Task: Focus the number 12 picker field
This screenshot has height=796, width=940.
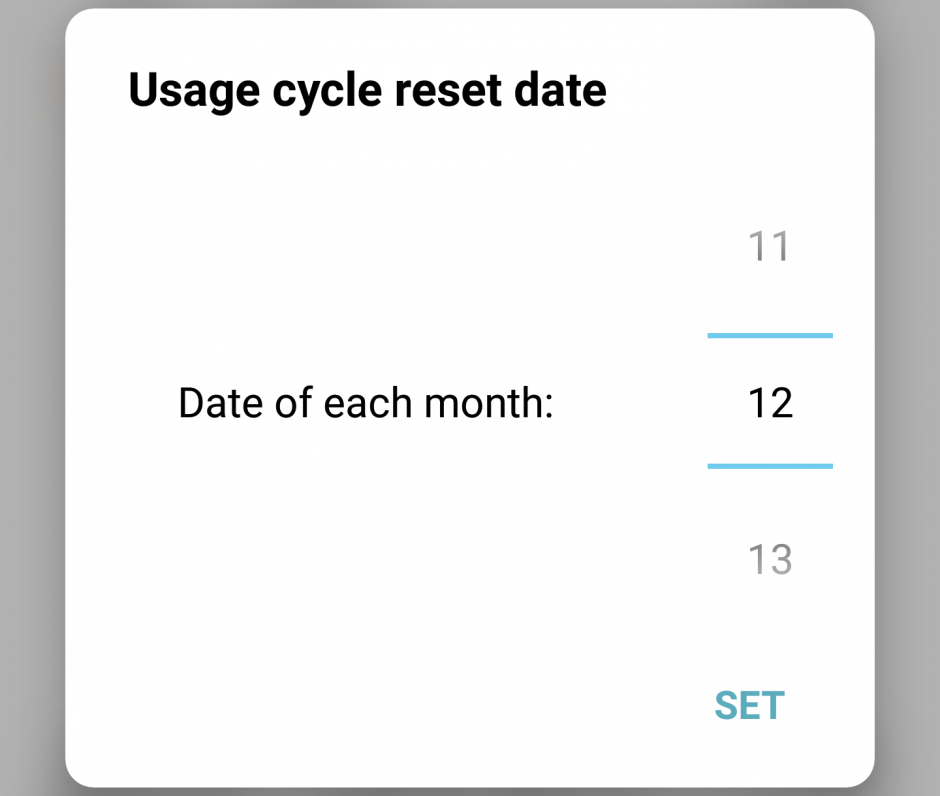Action: (x=770, y=403)
